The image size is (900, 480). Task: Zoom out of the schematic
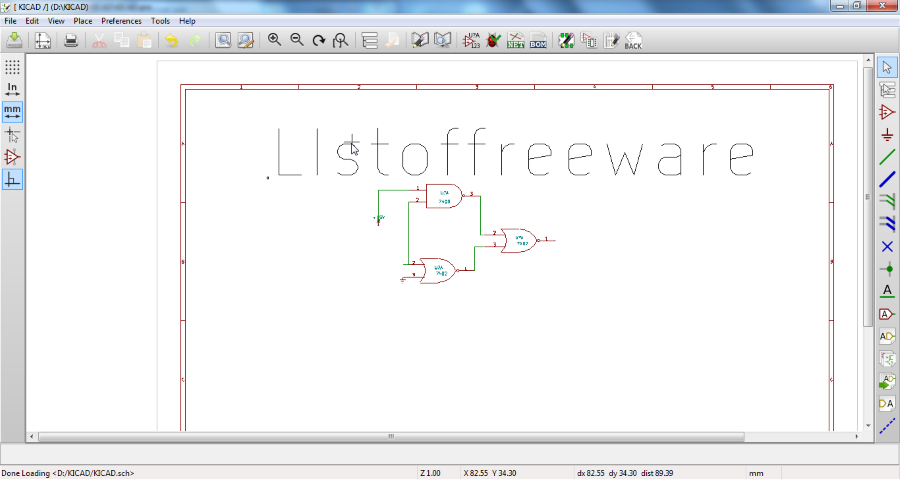[297, 40]
